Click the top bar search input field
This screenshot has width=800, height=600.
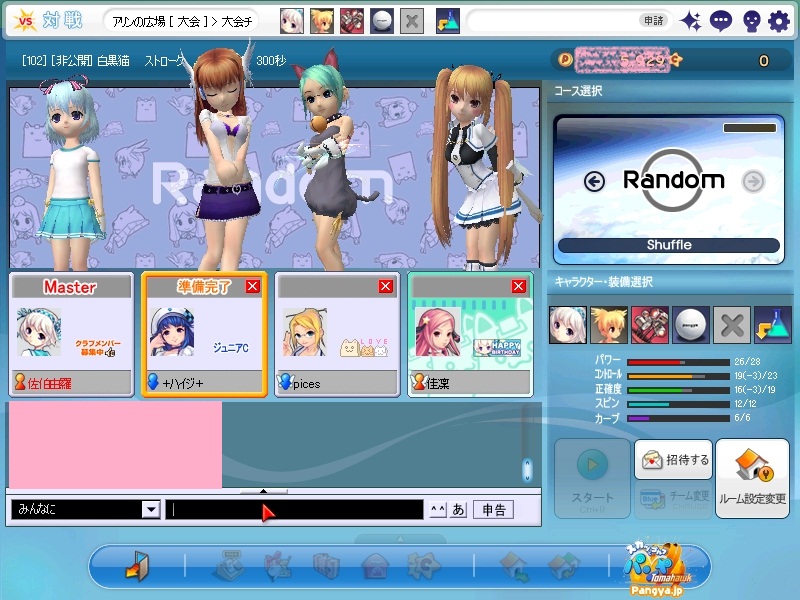coord(553,21)
